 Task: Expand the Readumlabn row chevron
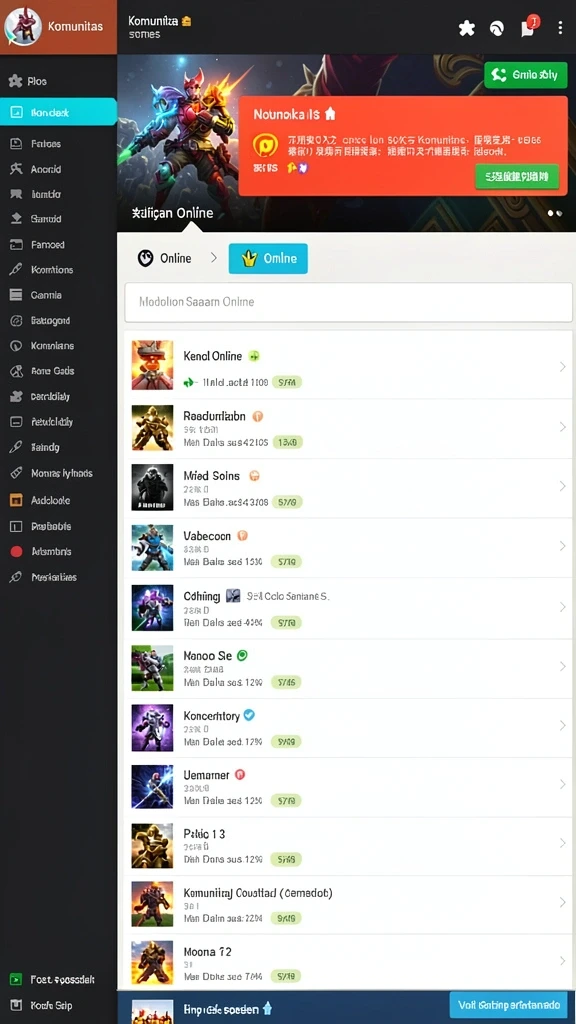(x=562, y=426)
